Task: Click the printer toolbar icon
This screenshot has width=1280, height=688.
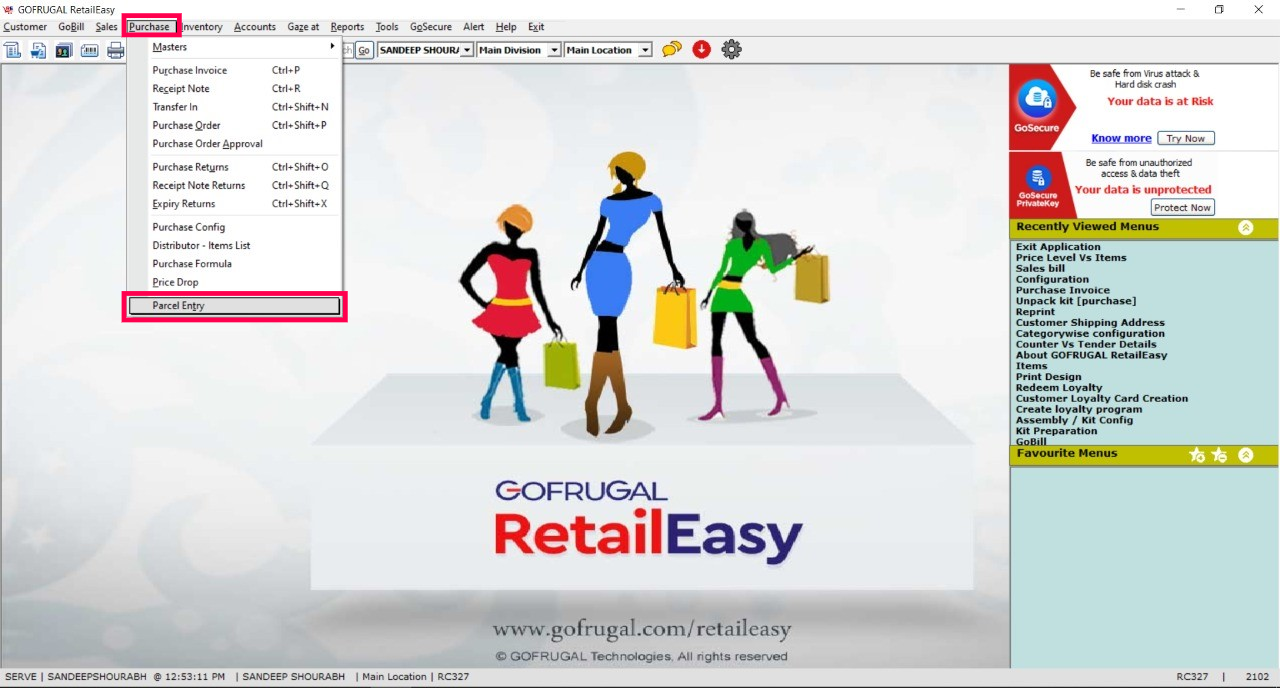Action: tap(115, 50)
